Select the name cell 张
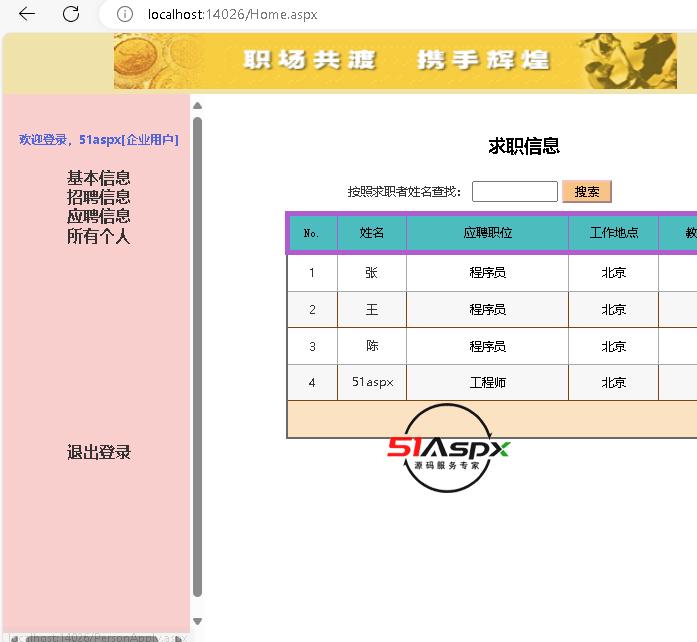Screen dimensions: 697x642 372,273
